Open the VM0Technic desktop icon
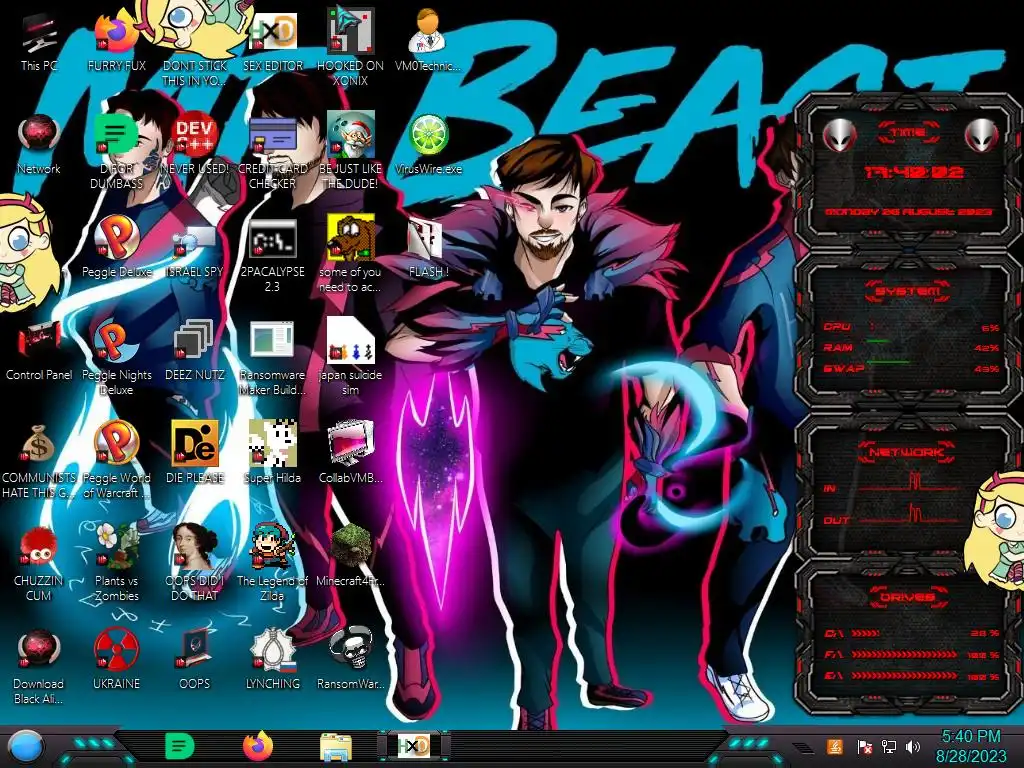This screenshot has height=768, width=1024. (x=427, y=42)
